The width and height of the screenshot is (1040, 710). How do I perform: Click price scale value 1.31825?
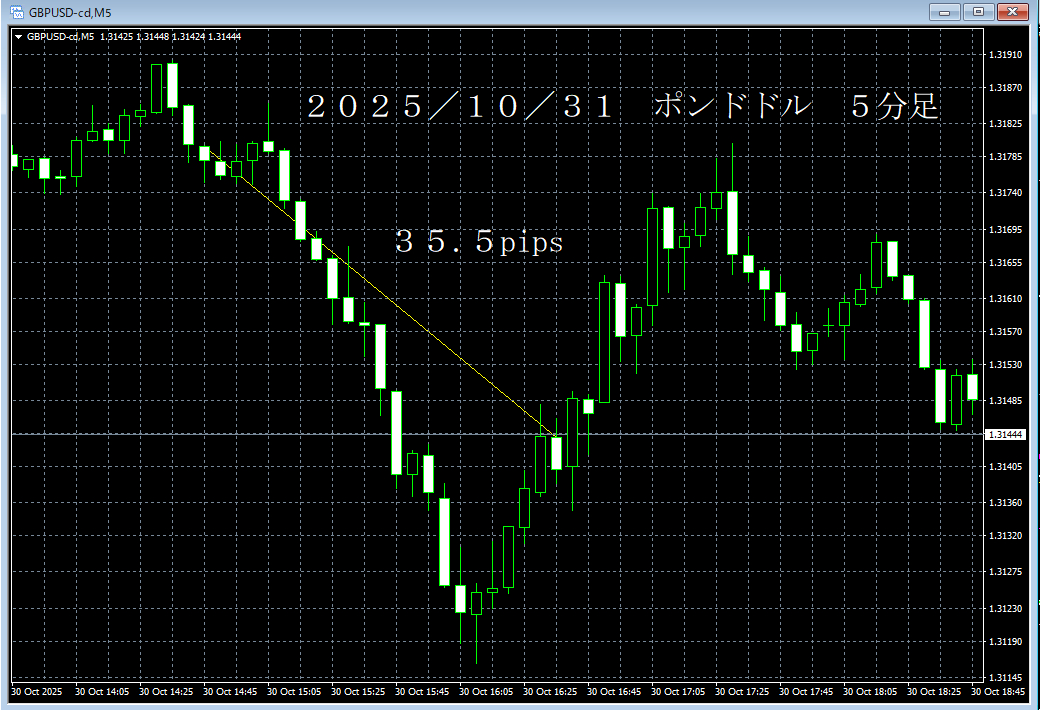pyautogui.click(x=1006, y=124)
